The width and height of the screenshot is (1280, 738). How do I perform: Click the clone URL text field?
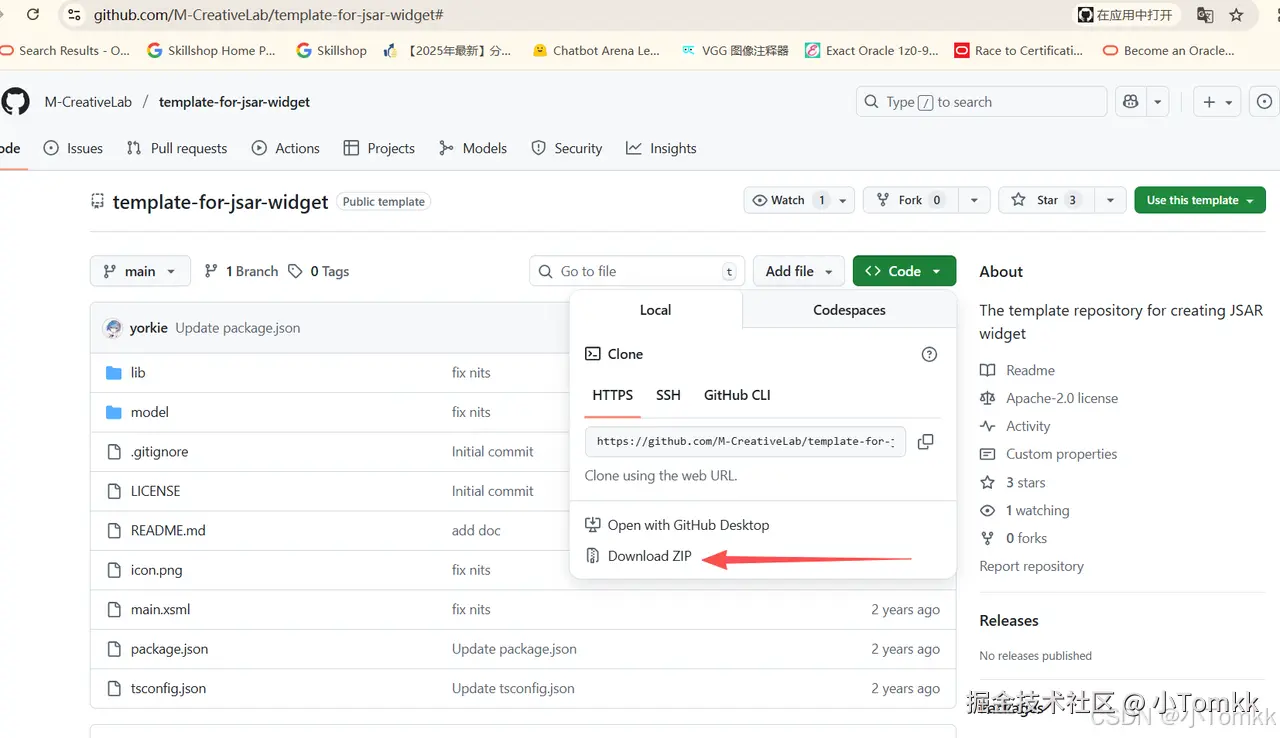coord(746,441)
